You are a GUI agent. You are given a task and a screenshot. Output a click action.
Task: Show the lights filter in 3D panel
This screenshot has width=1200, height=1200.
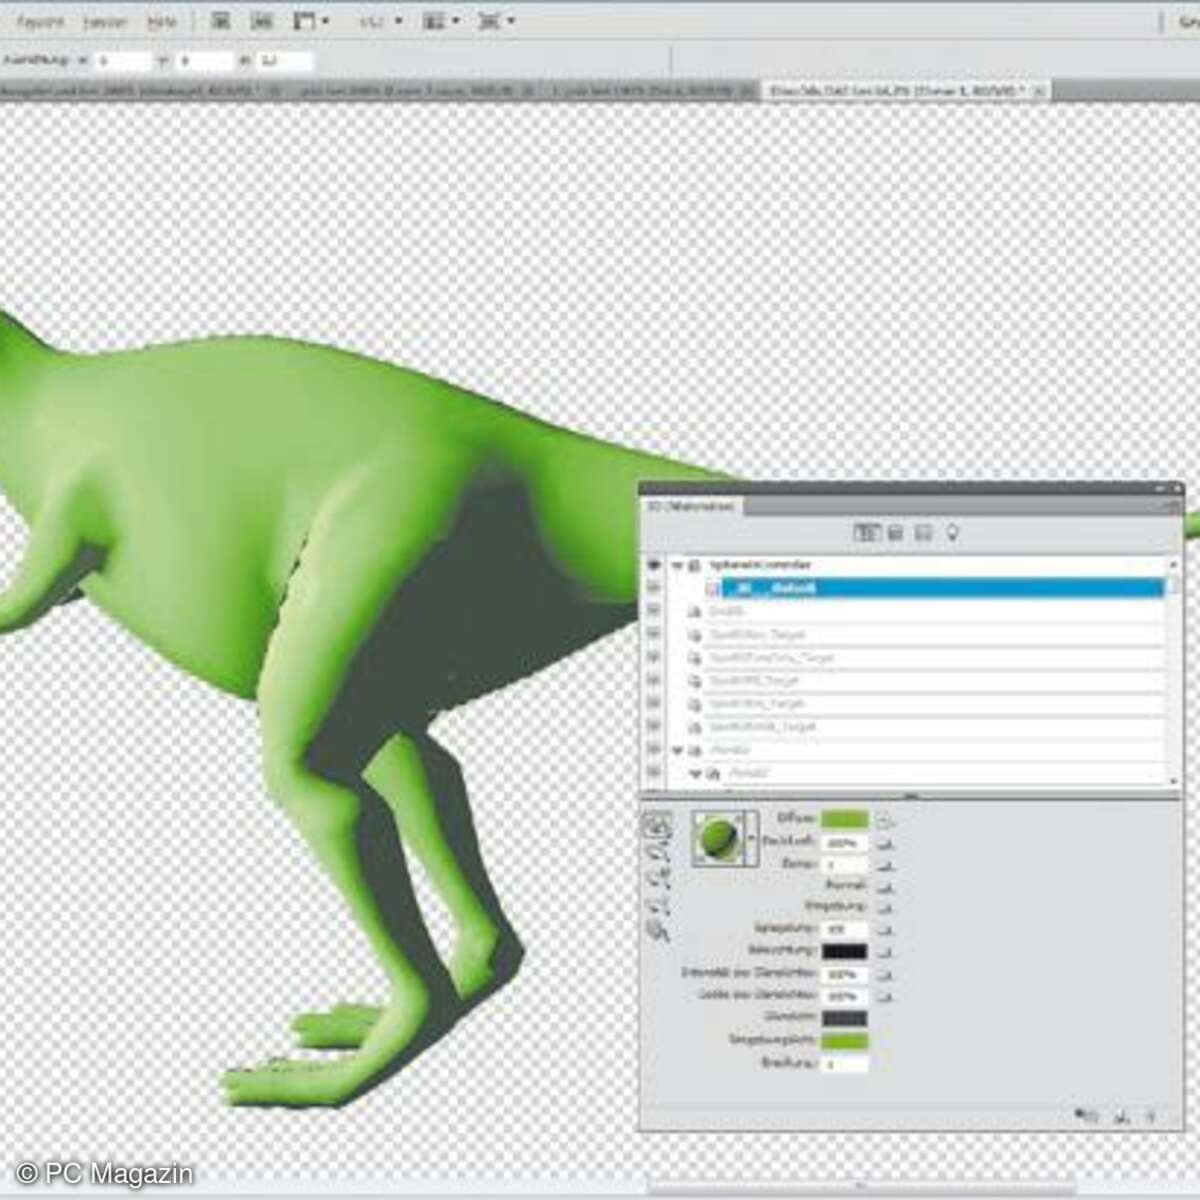(x=952, y=533)
